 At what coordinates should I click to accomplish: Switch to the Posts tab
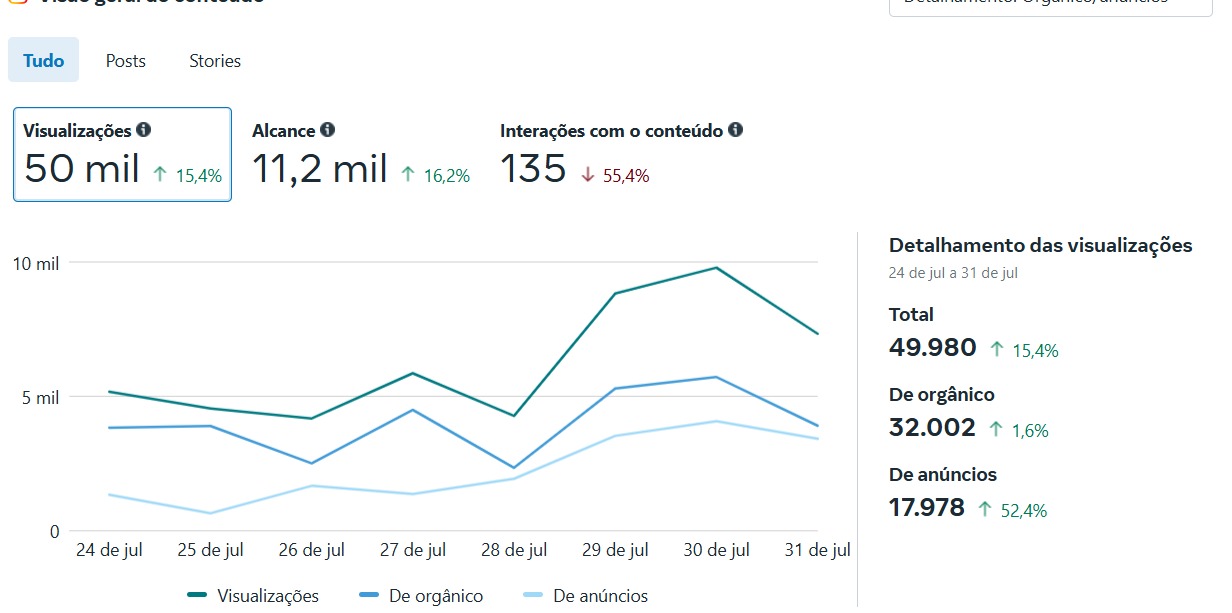pyautogui.click(x=126, y=61)
